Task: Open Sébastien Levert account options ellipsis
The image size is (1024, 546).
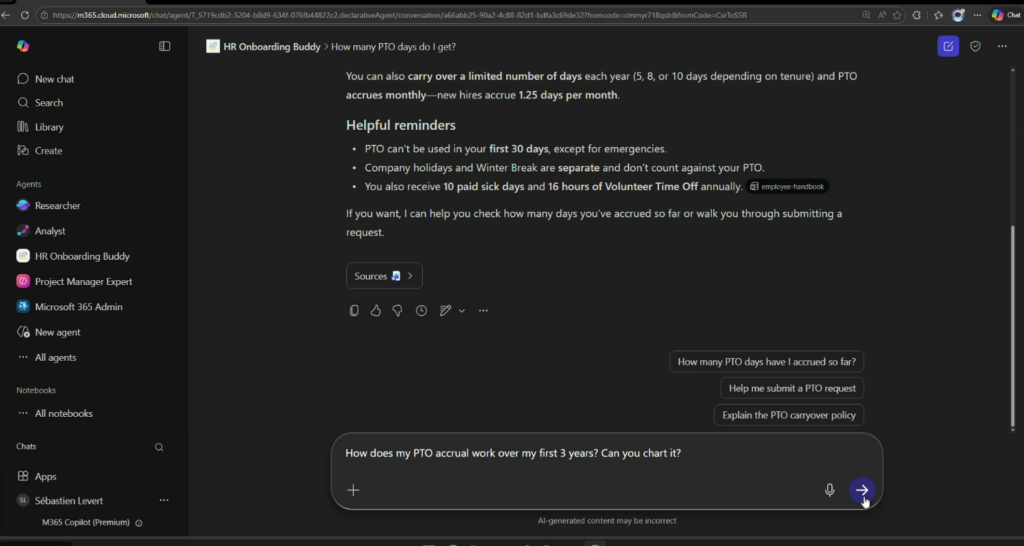Action: (164, 500)
